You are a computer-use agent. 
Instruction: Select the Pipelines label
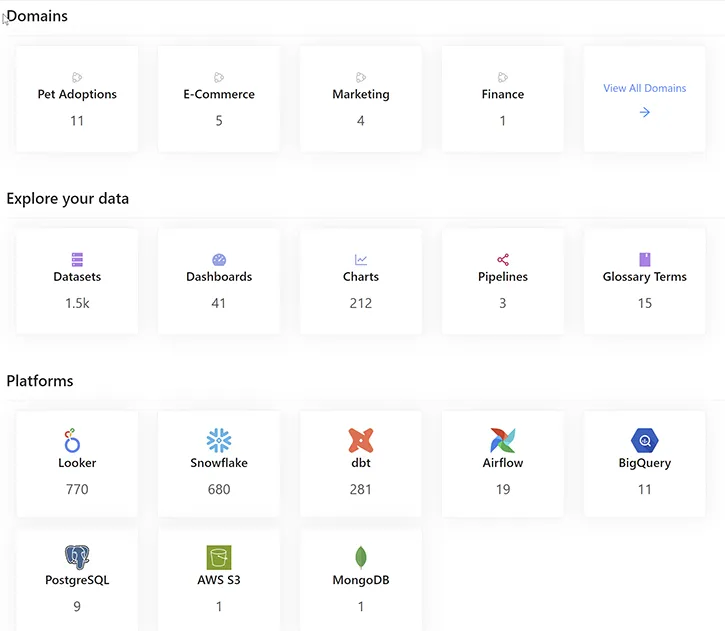click(x=503, y=276)
